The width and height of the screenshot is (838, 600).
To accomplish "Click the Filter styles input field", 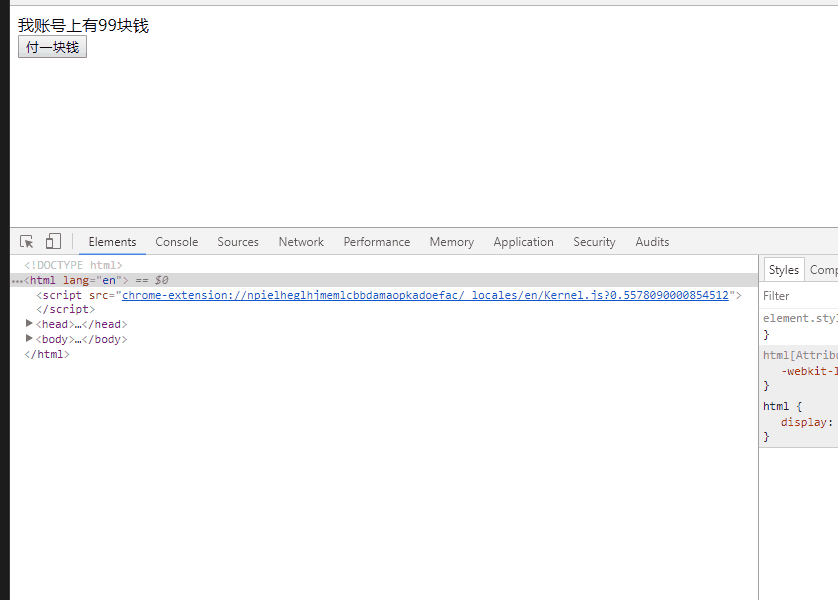I will pos(800,296).
